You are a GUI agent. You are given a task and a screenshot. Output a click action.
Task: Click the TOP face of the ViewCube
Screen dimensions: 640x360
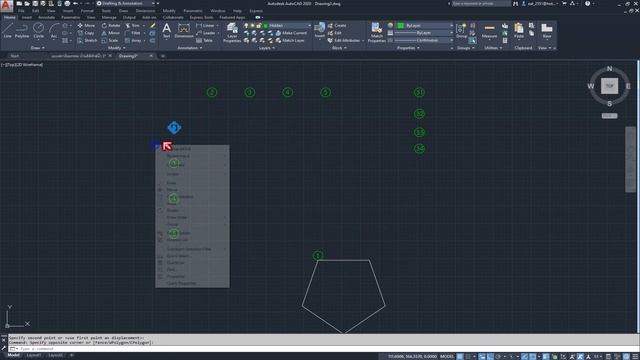click(x=609, y=86)
